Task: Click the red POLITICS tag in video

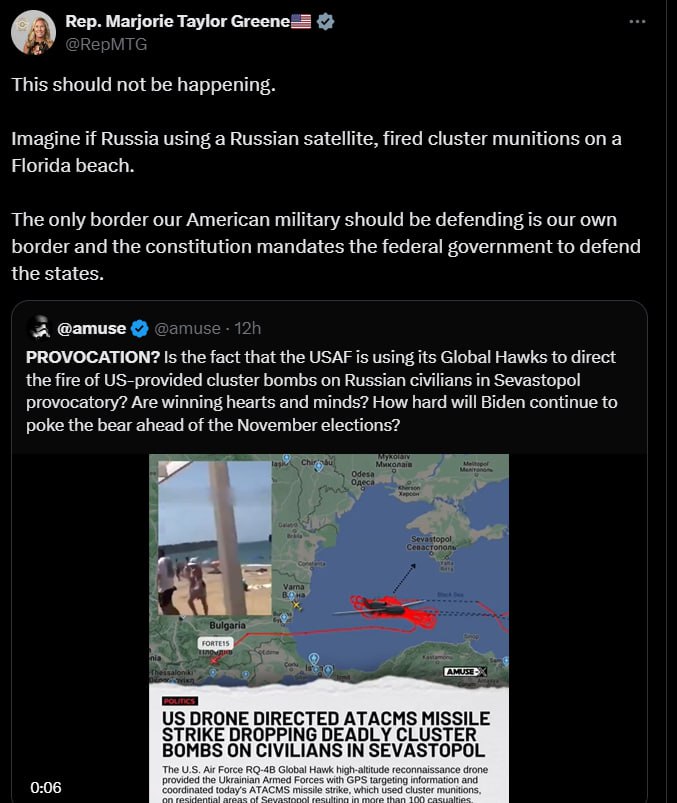Action: [180, 701]
